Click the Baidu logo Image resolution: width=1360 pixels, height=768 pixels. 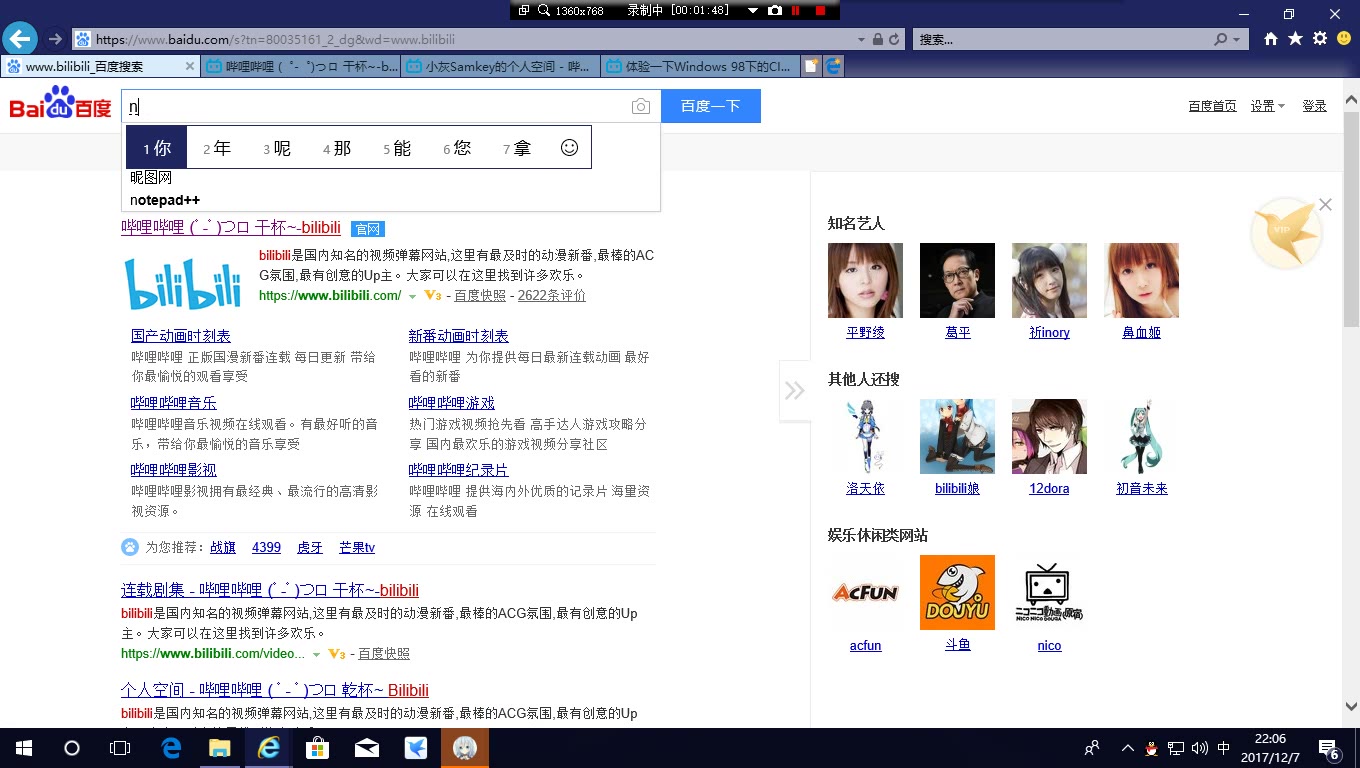[x=60, y=103]
